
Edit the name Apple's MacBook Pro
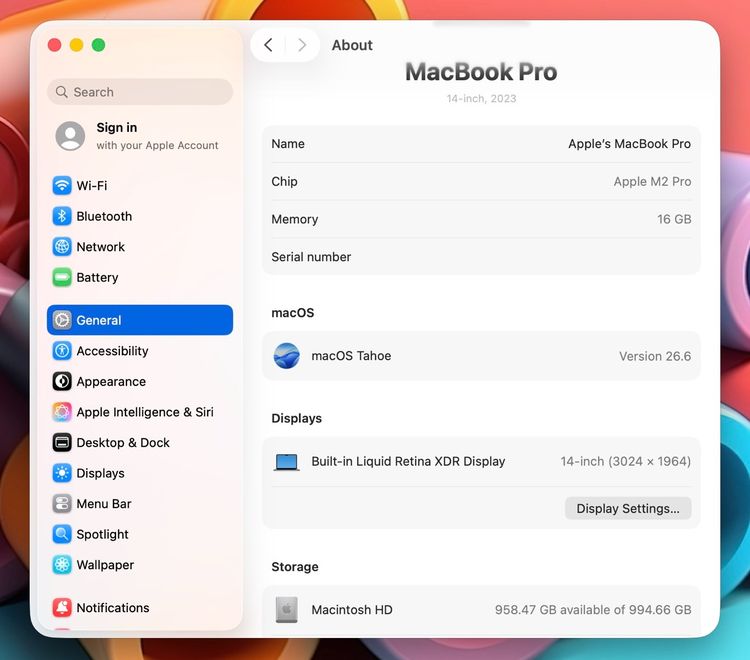[x=629, y=144]
